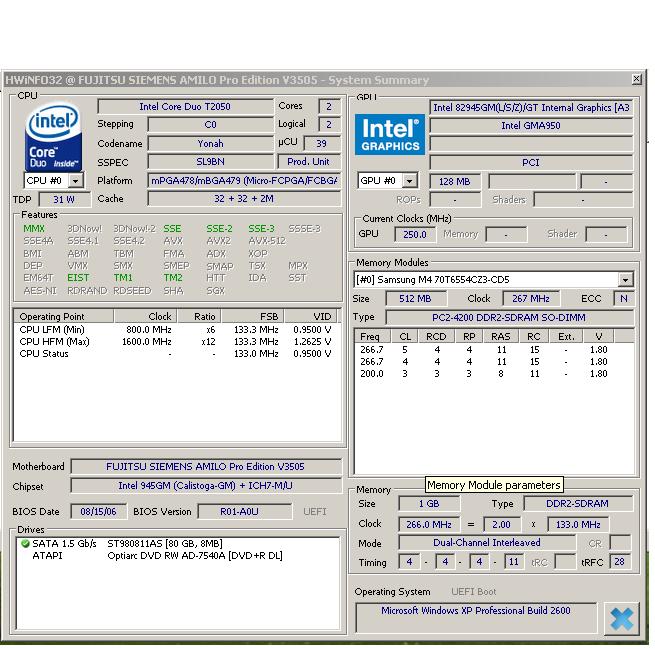
Task: Click the memory multiplier 2.00 field
Action: [x=501, y=524]
